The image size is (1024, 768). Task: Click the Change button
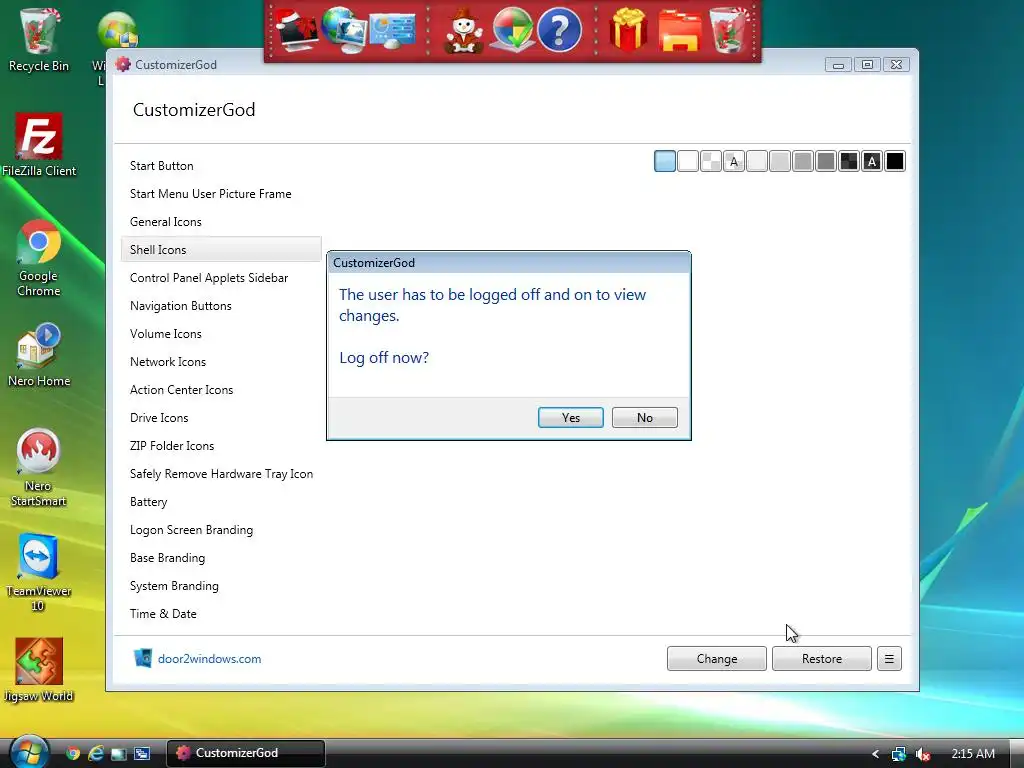point(716,658)
